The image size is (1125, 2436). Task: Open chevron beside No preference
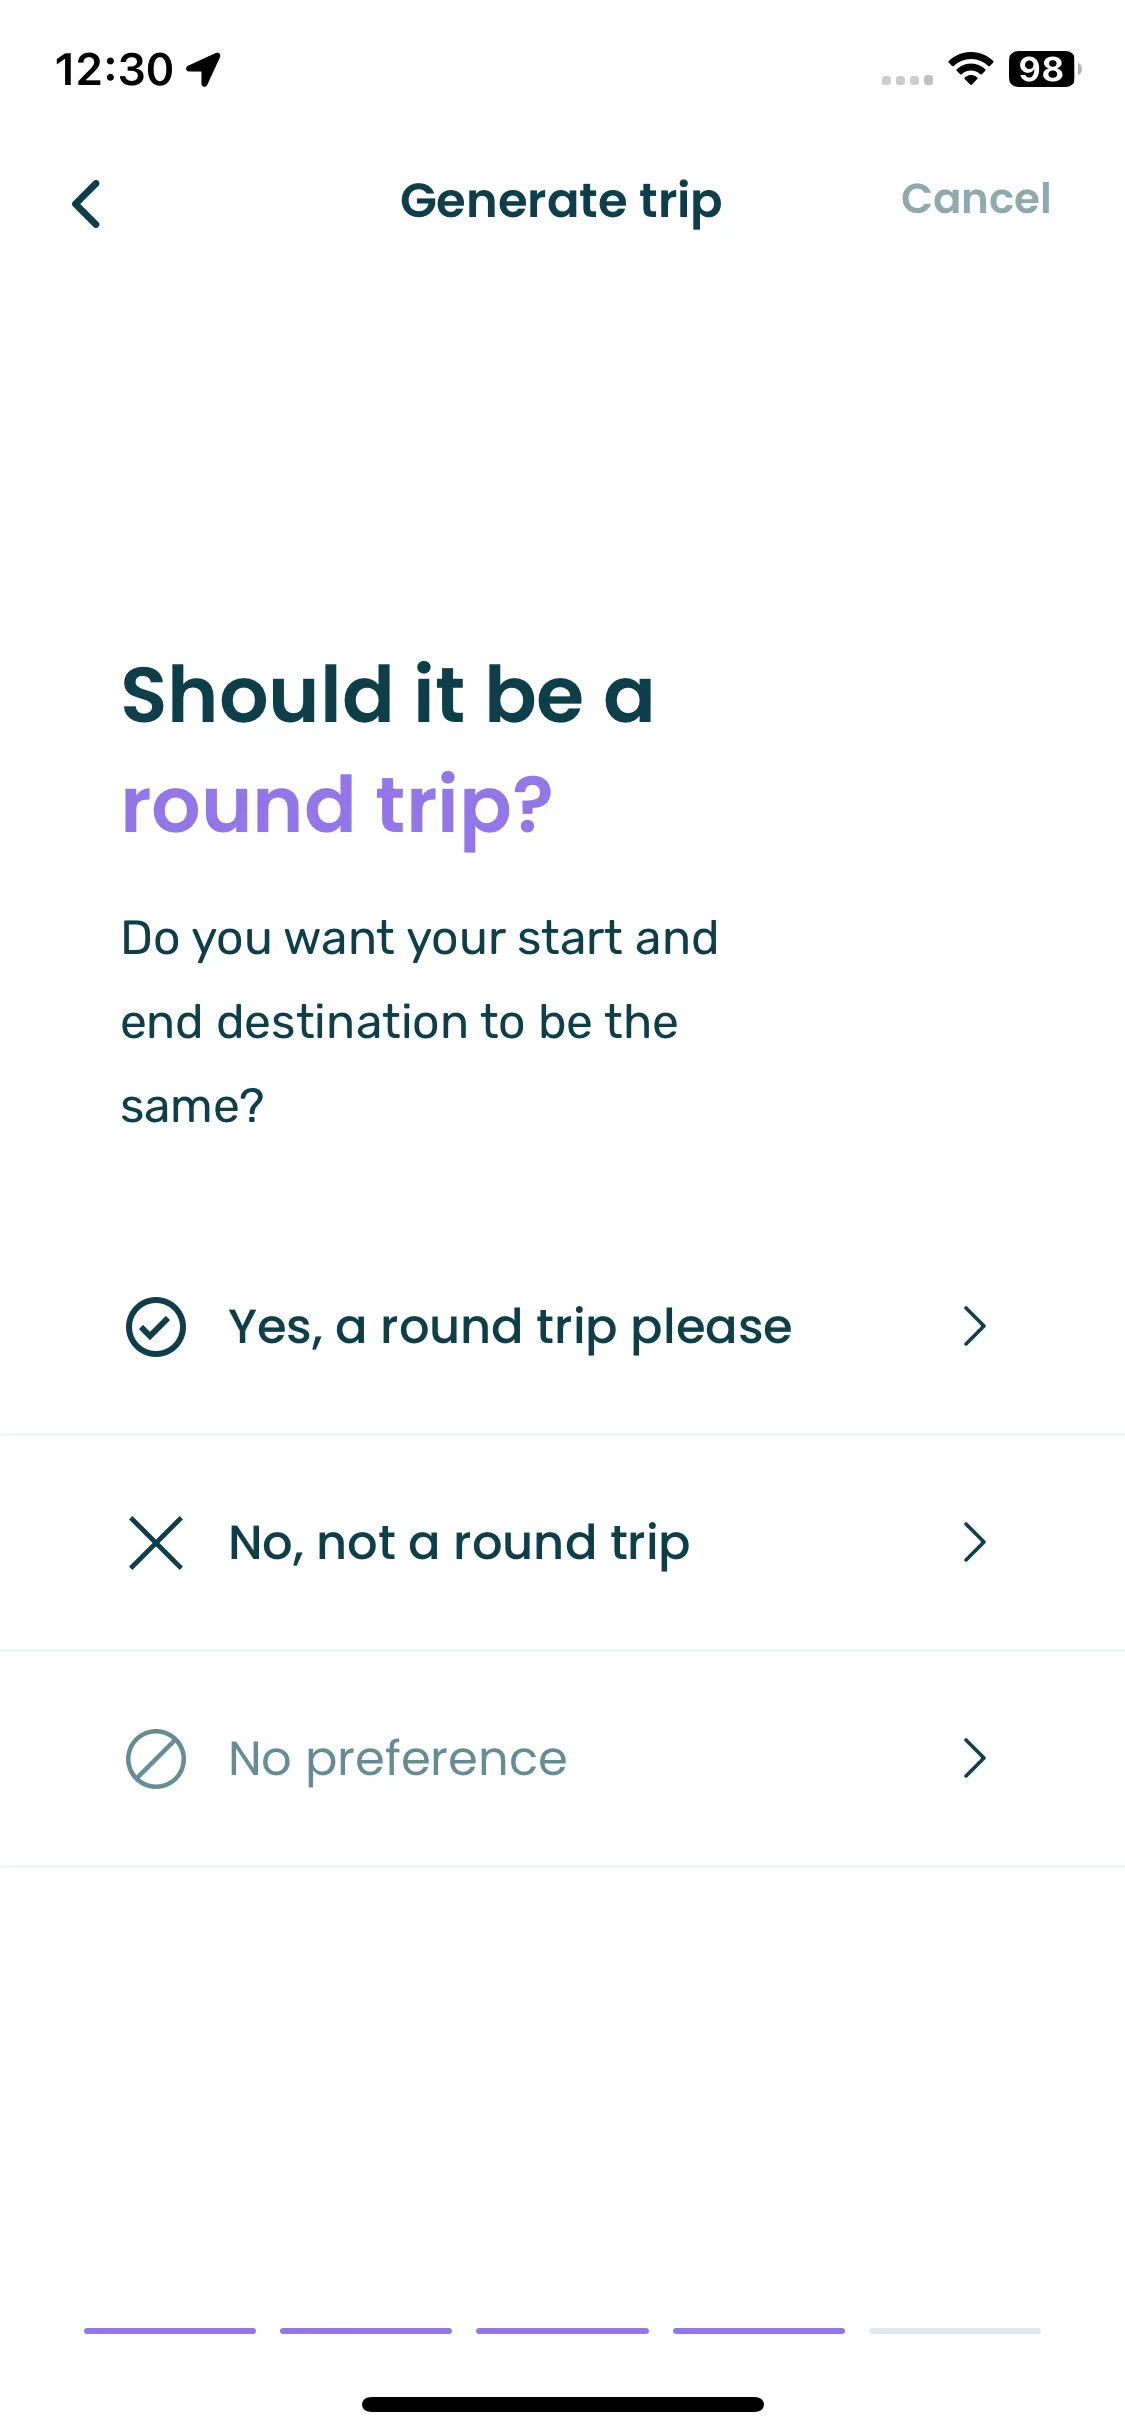(x=975, y=1759)
